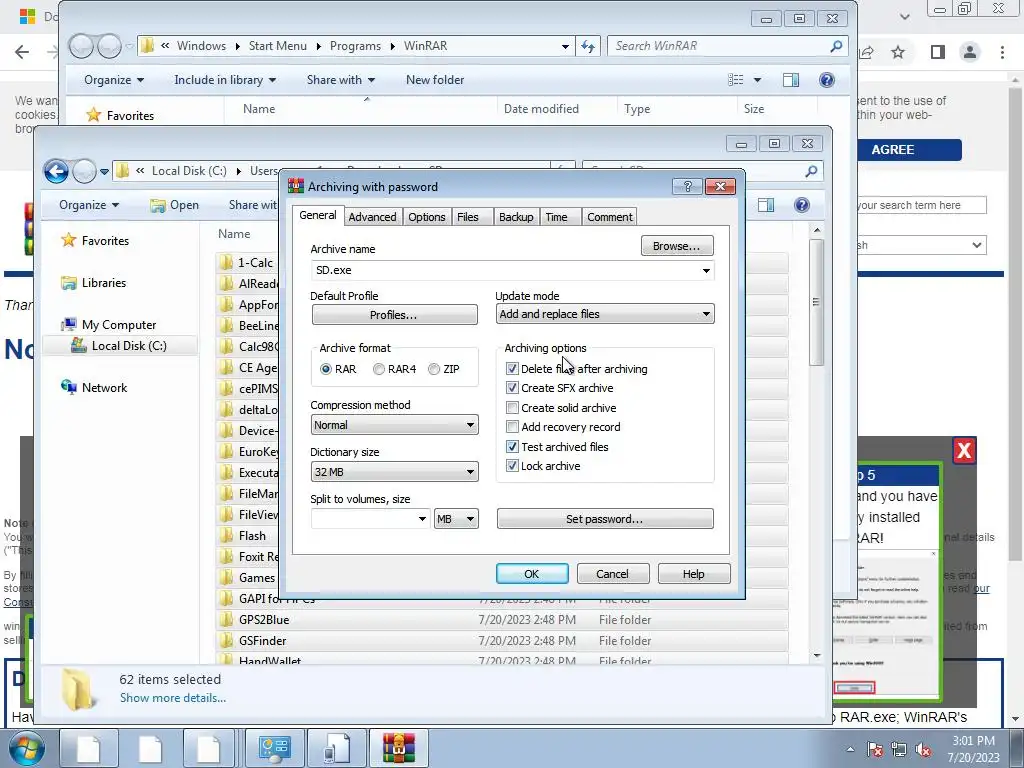Expand Include in library dropdown
Viewport: 1024px width, 768px height.
point(225,80)
